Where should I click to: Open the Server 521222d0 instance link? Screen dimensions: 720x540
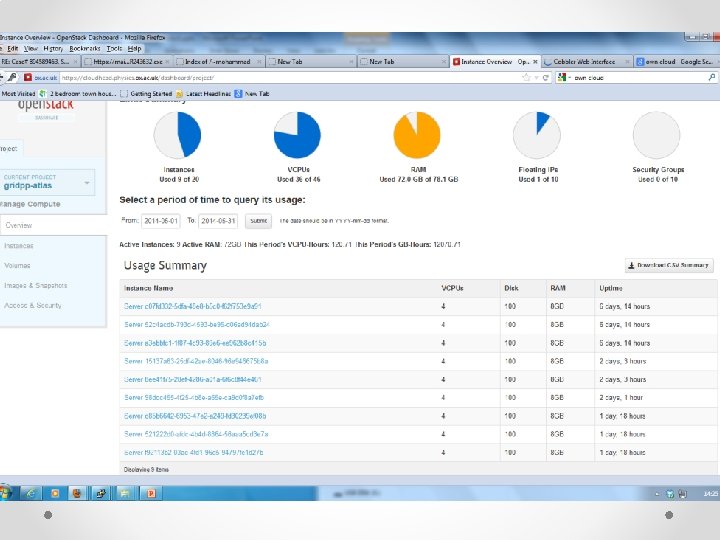coord(196,434)
